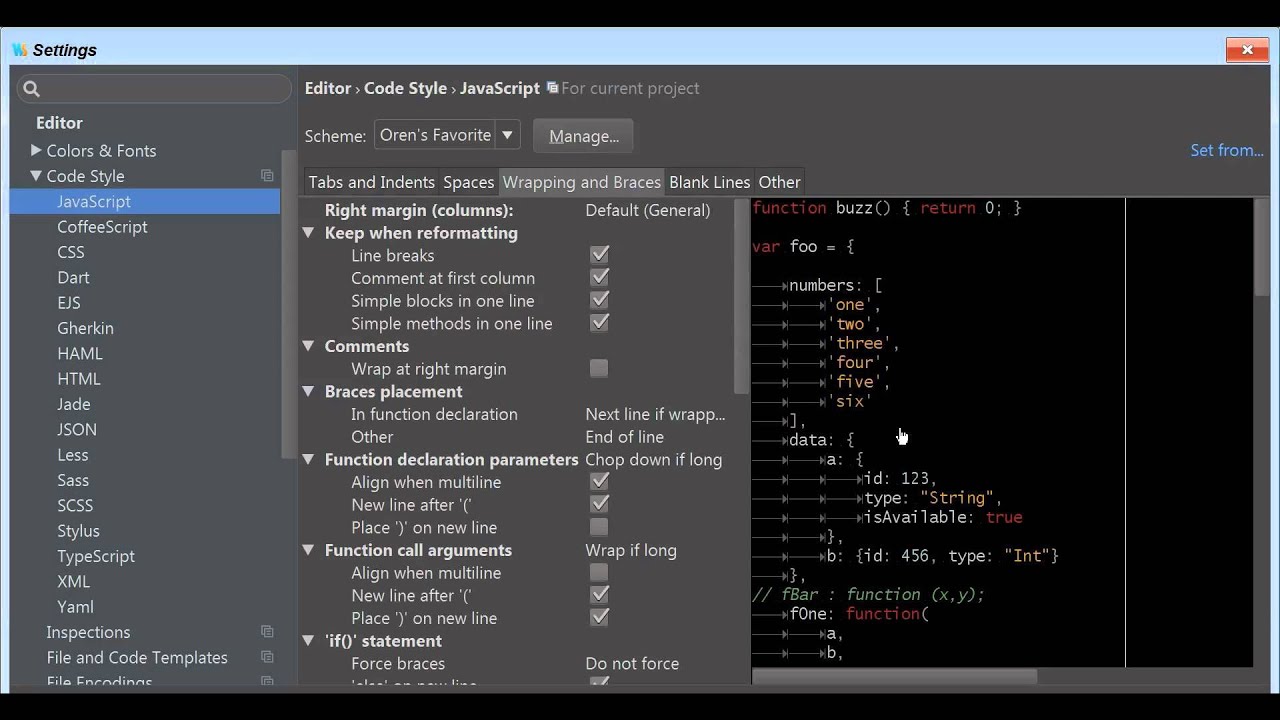Open JSON code style settings
1280x720 pixels.
coord(77,429)
